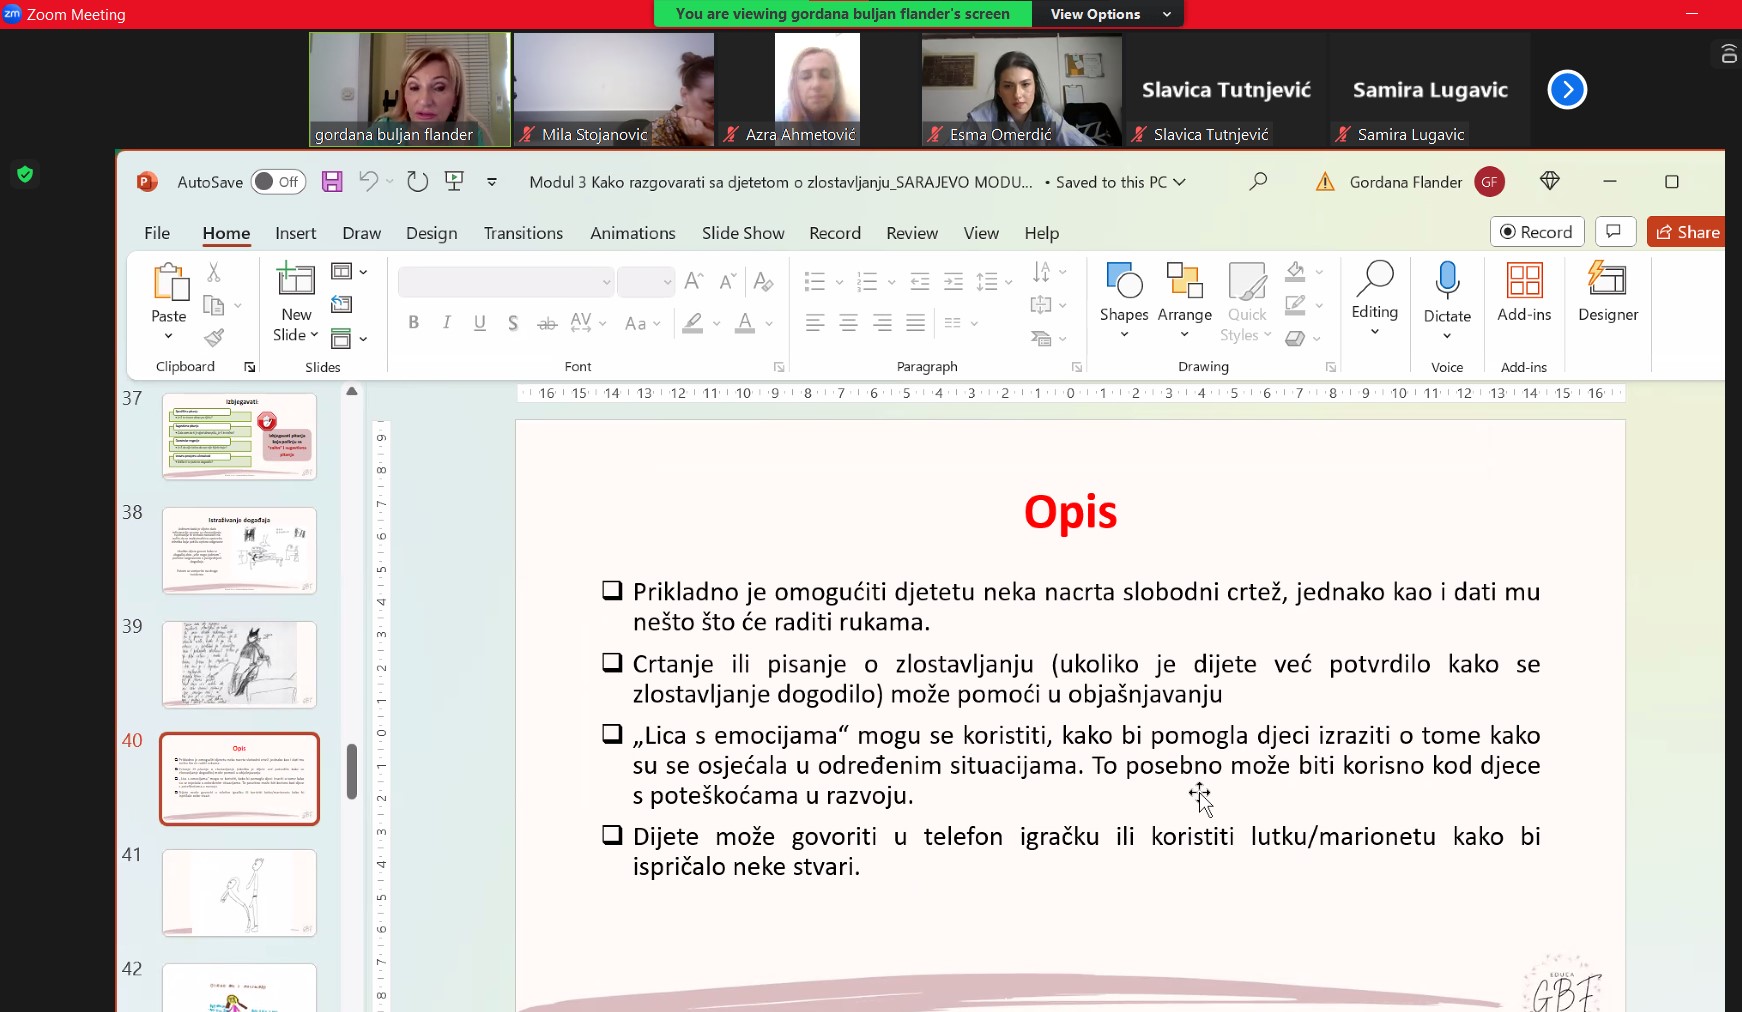The width and height of the screenshot is (1742, 1012).
Task: Toggle AutoSave switch on
Action: (277, 182)
